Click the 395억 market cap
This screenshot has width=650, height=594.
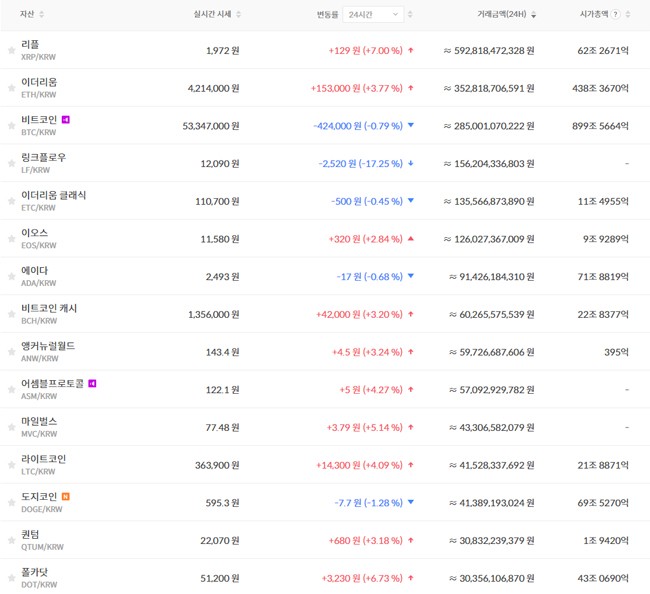point(616,352)
